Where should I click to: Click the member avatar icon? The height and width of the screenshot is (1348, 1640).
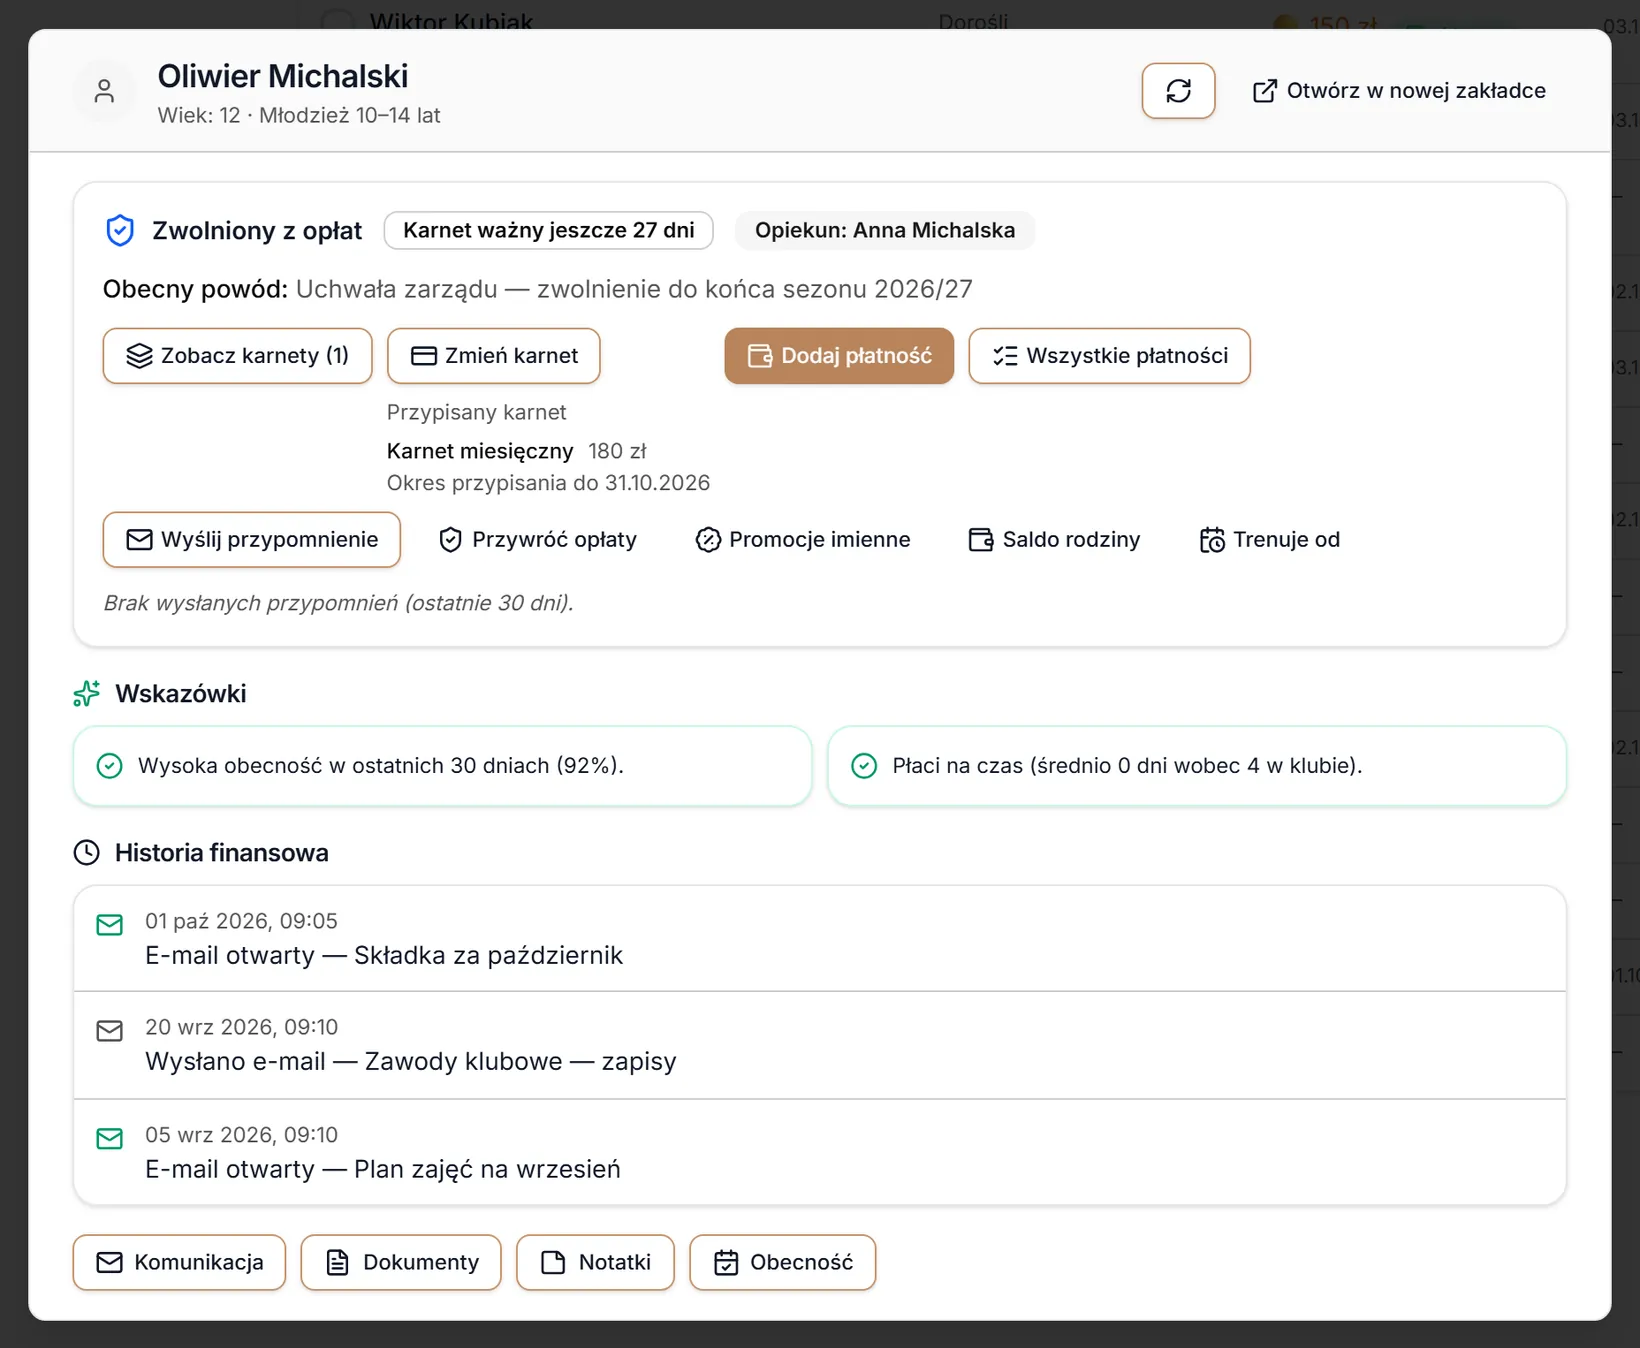(x=104, y=91)
